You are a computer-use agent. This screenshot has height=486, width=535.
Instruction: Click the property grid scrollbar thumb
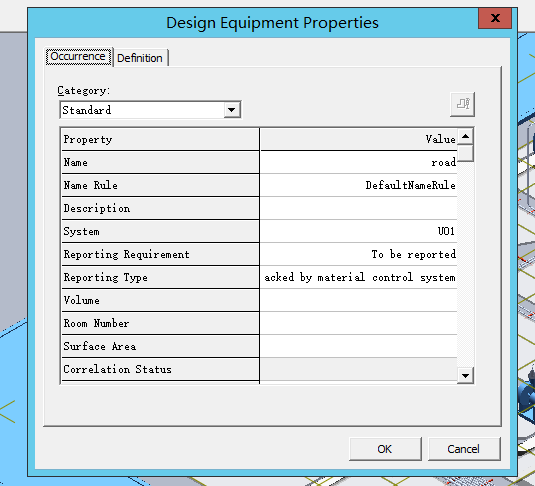[x=465, y=153]
